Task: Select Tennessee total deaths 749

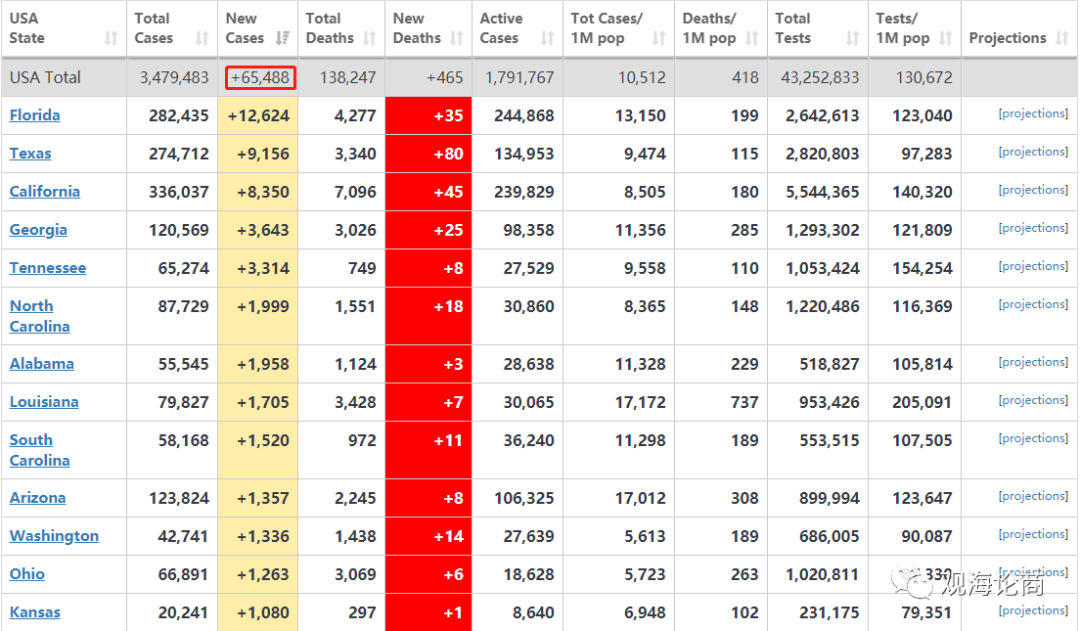Action: point(362,268)
